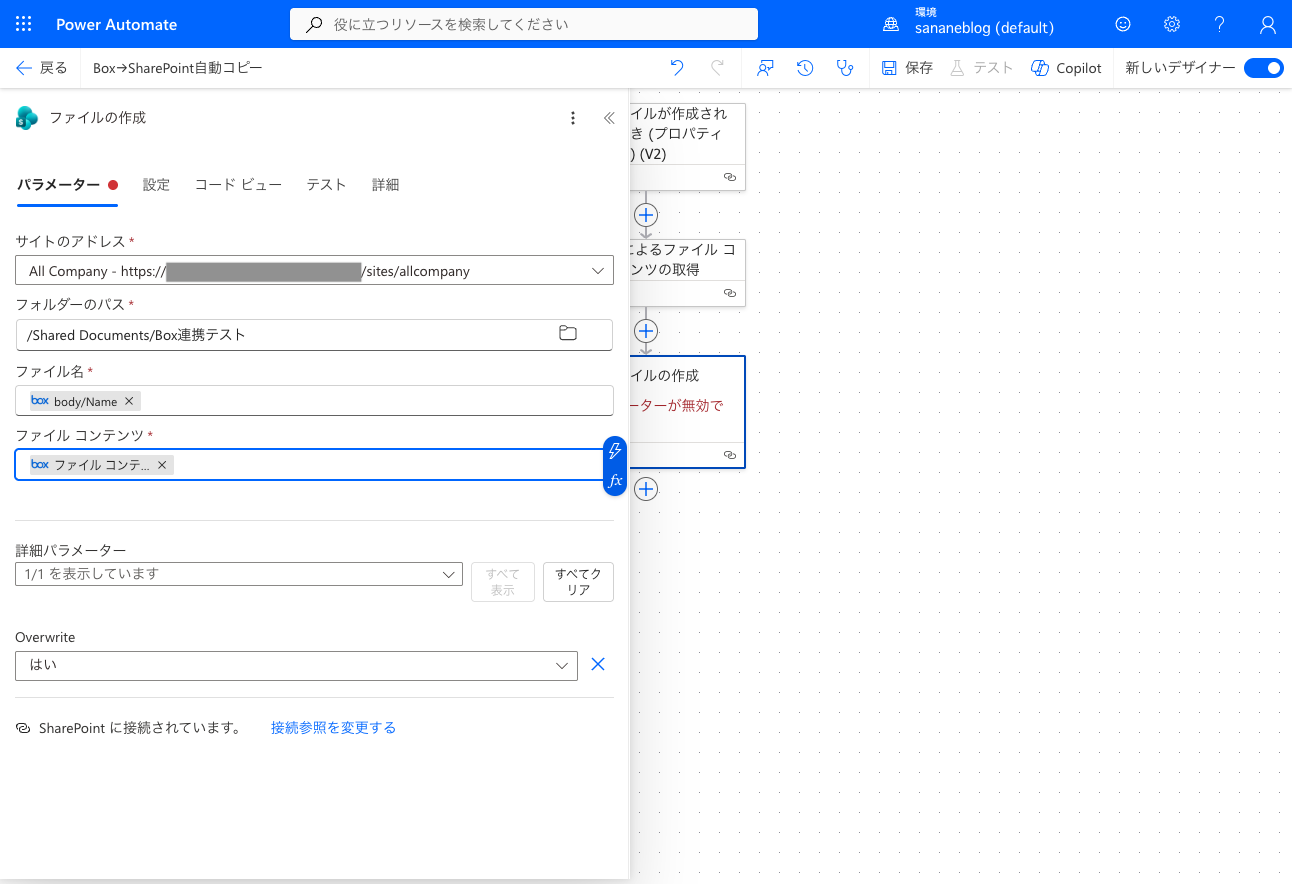Screen dimensions: 1292x884
Task: Open the help question mark icon
Action: [1220, 24]
